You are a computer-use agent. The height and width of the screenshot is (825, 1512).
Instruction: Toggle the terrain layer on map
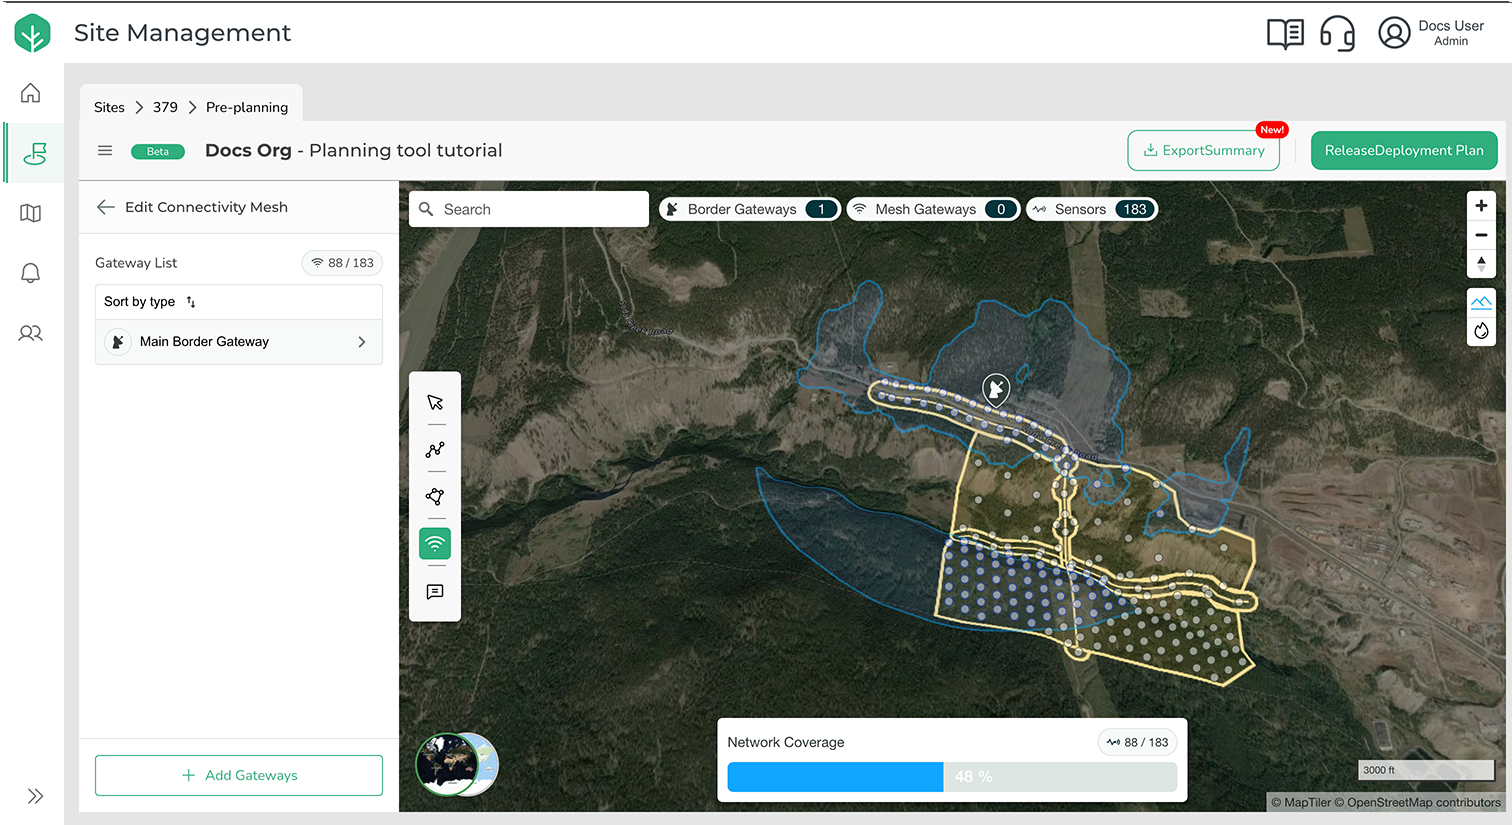point(1481,302)
